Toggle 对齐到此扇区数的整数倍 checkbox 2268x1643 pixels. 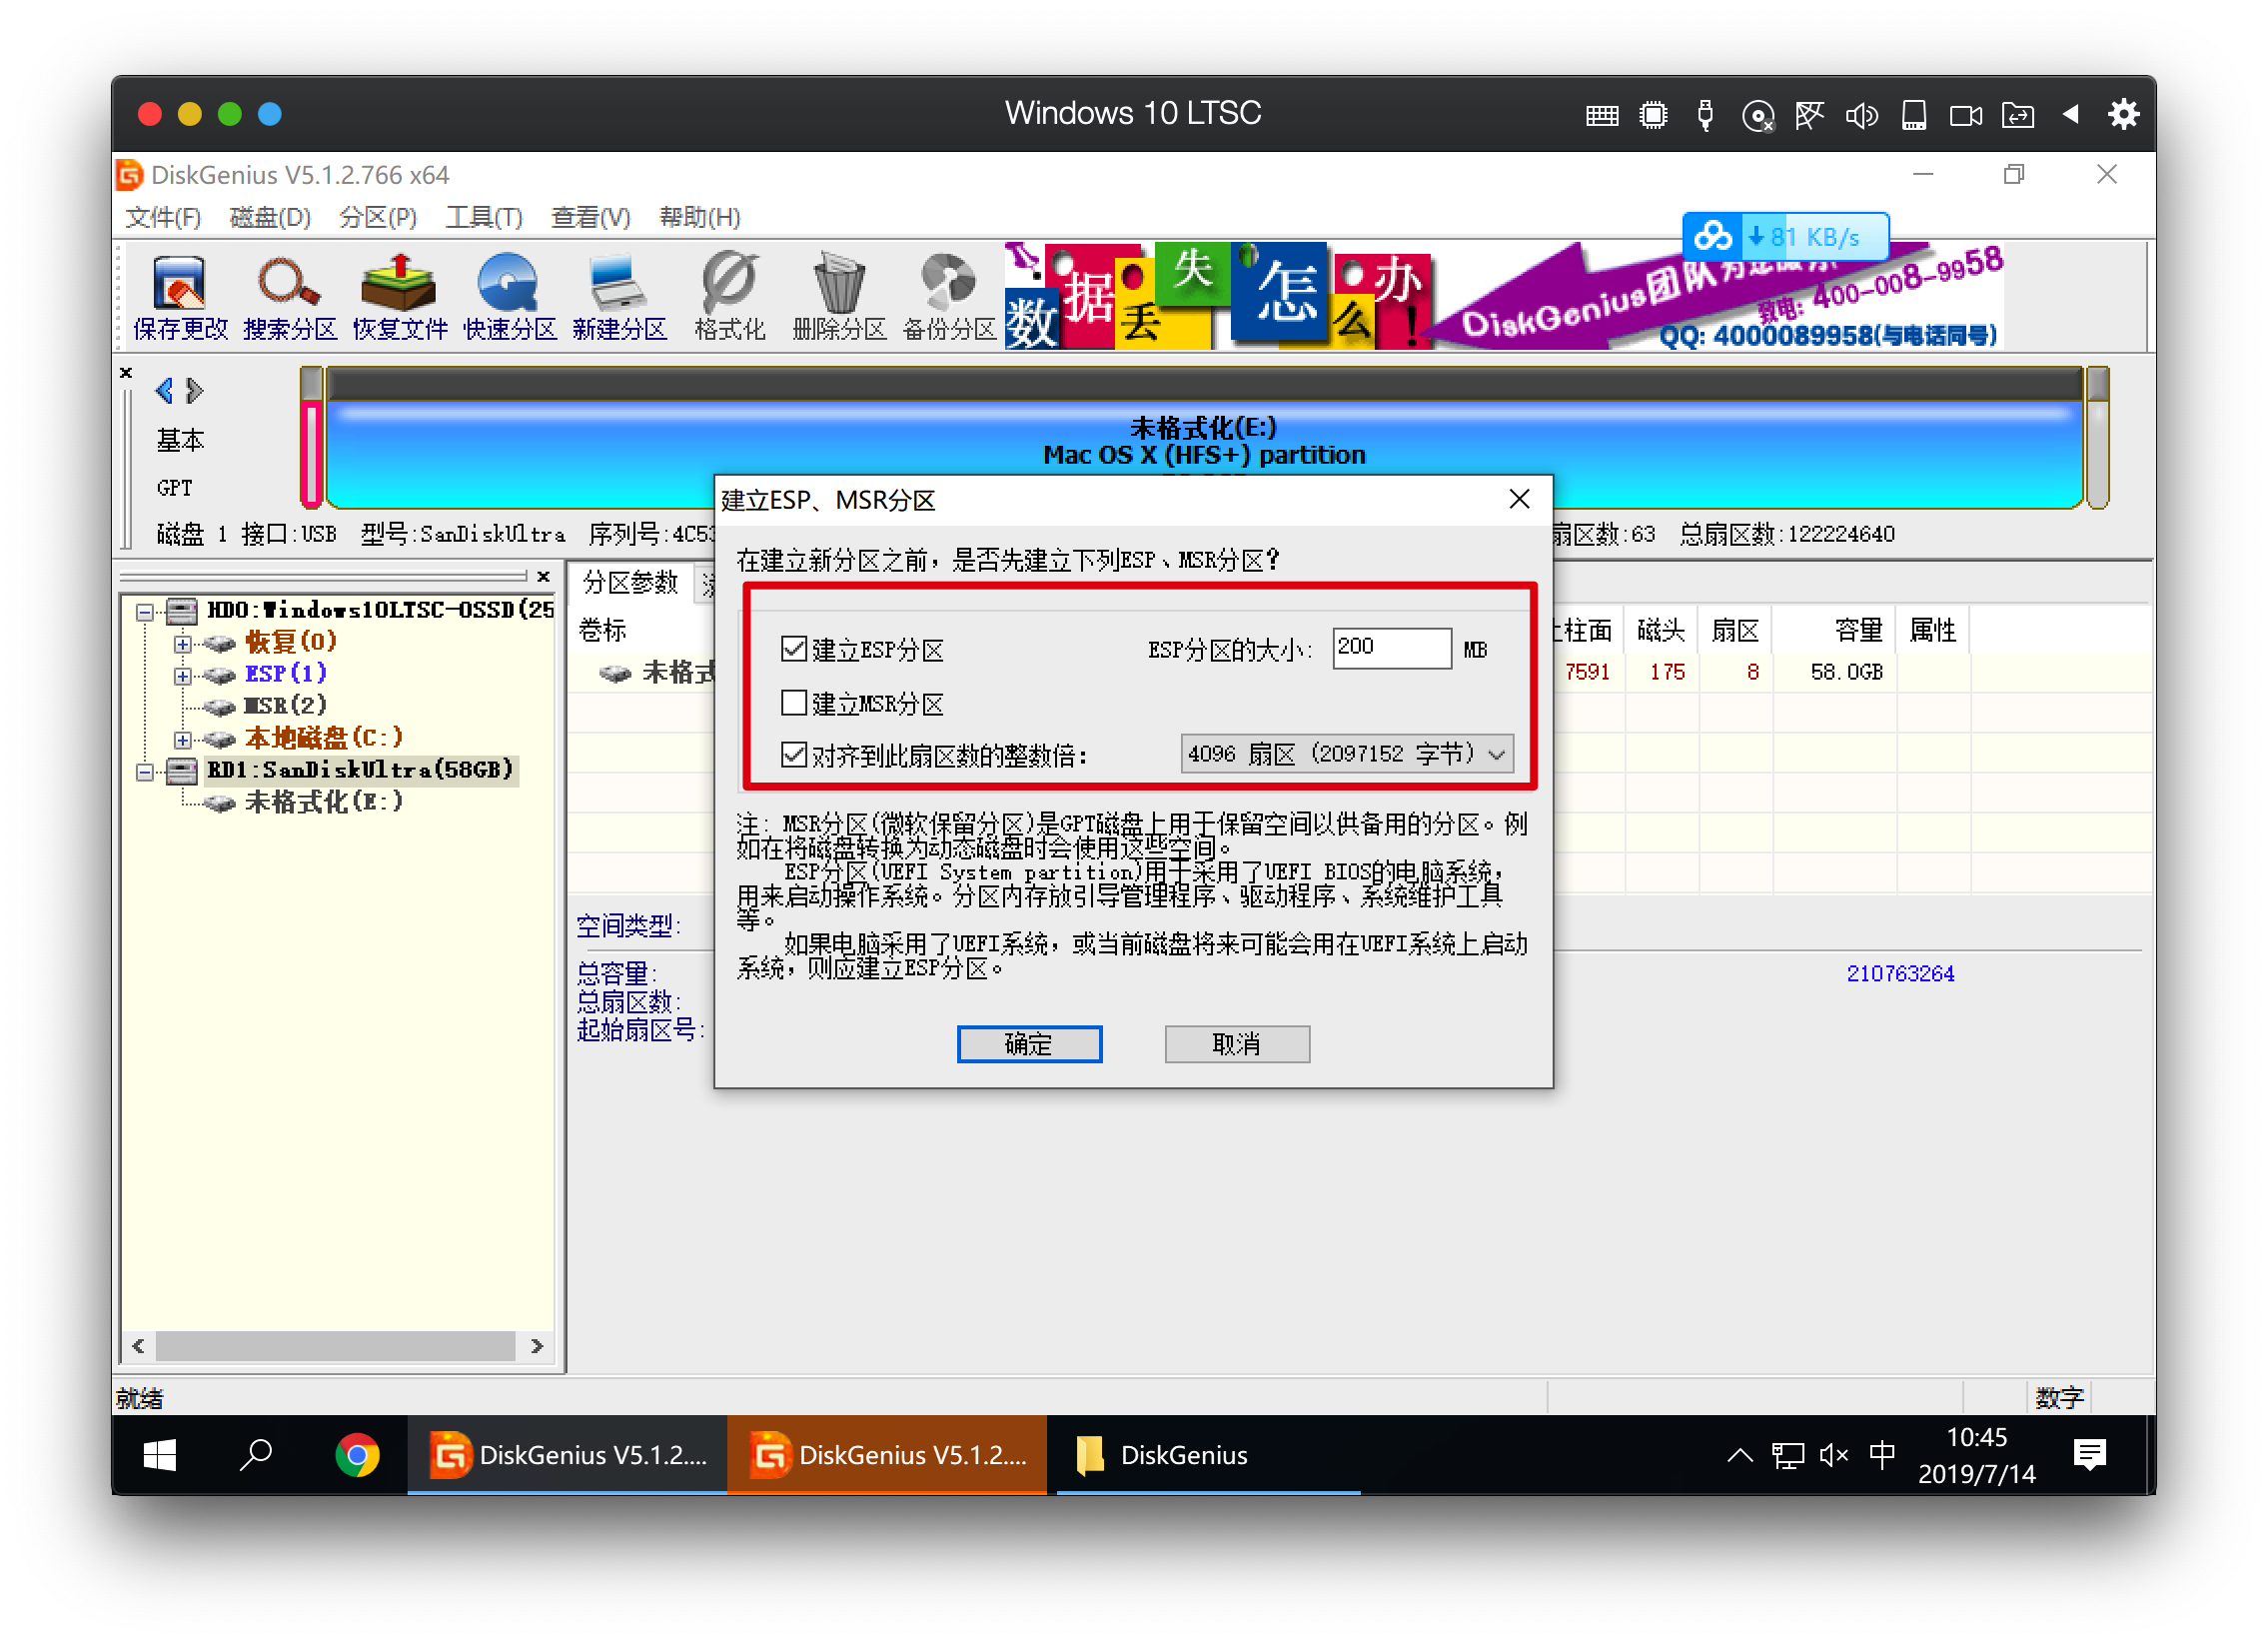[794, 754]
